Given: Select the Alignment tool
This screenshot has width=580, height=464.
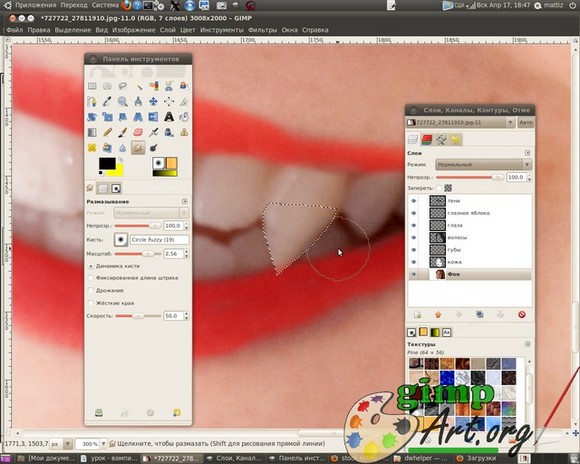Looking at the screenshot, I should [x=169, y=101].
